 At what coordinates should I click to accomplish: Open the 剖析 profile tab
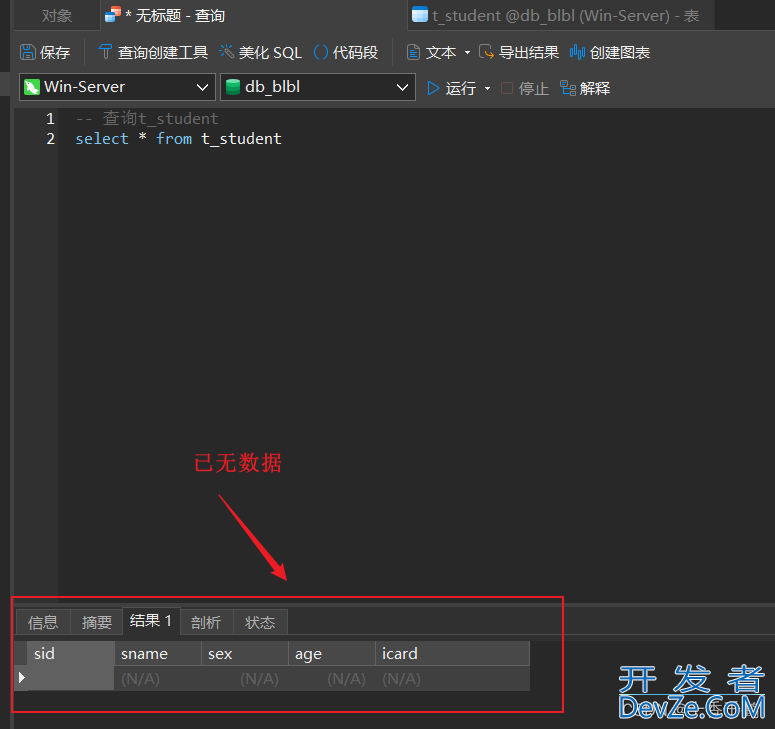[206, 622]
